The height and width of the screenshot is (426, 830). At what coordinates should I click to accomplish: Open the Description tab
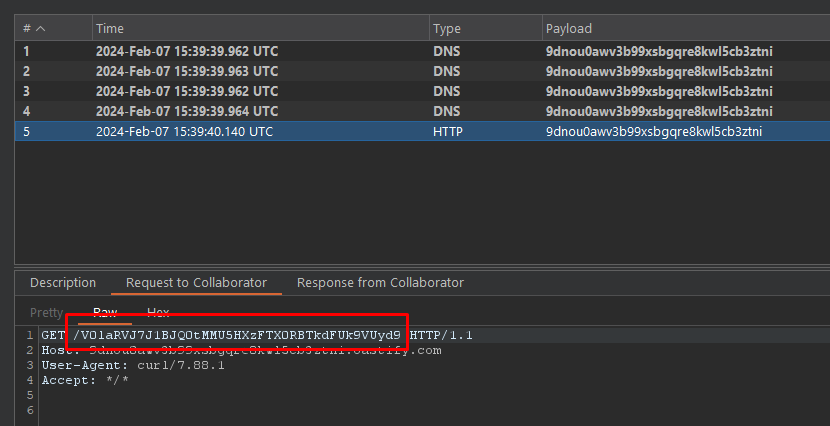pyautogui.click(x=63, y=283)
